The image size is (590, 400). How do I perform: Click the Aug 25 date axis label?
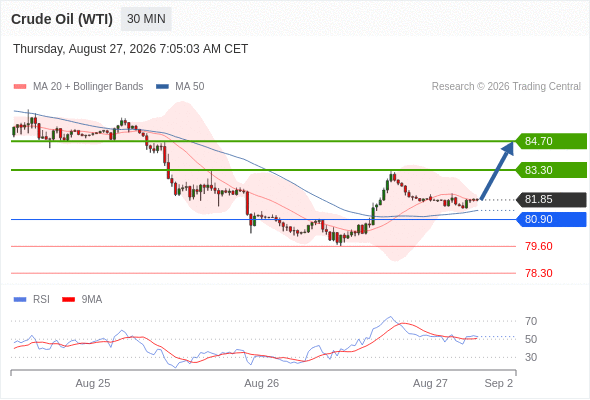click(x=93, y=383)
